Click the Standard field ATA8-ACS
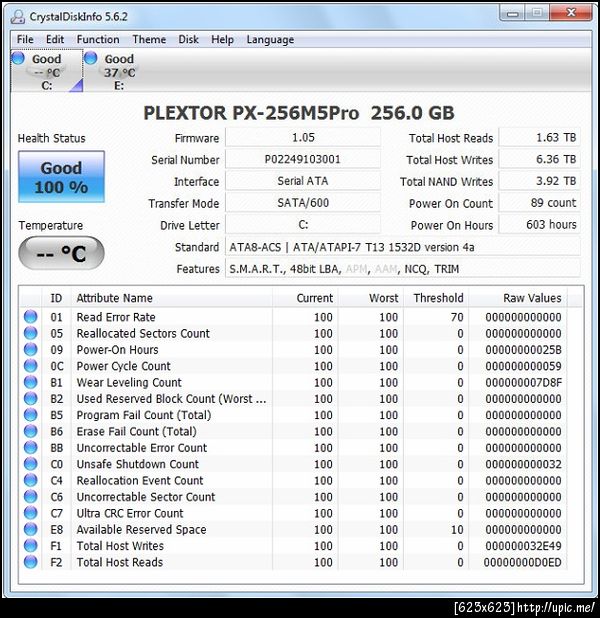Screen dimensions: 600x618 coord(402,247)
